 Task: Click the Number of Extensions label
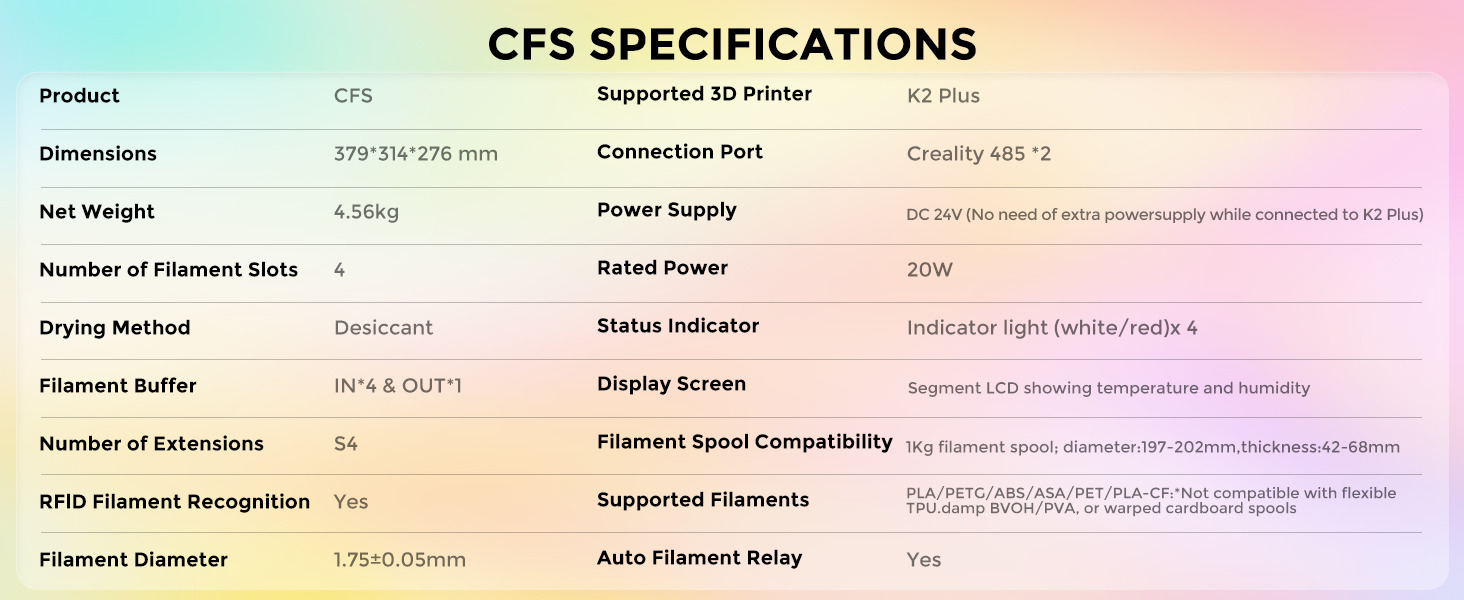click(x=151, y=444)
